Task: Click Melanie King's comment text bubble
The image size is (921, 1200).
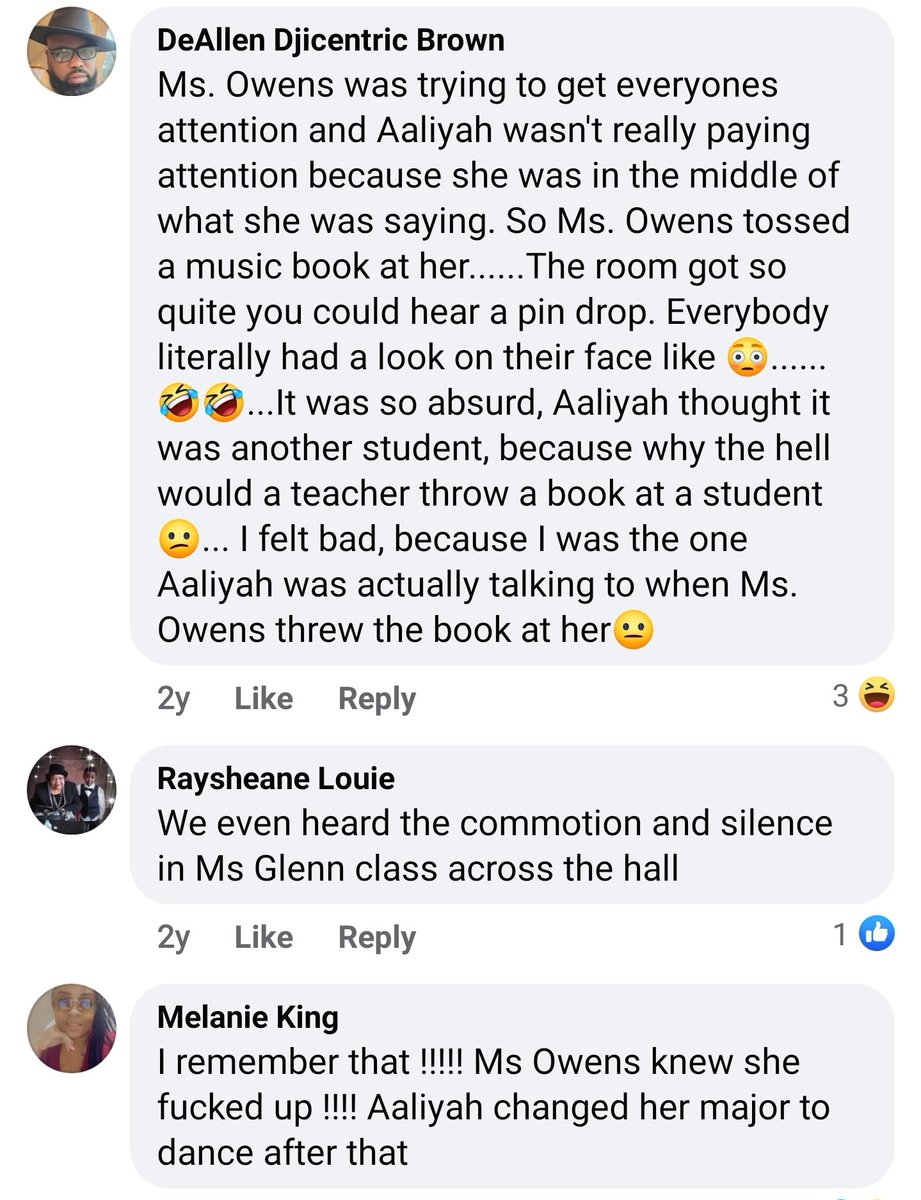Action: click(512, 1086)
